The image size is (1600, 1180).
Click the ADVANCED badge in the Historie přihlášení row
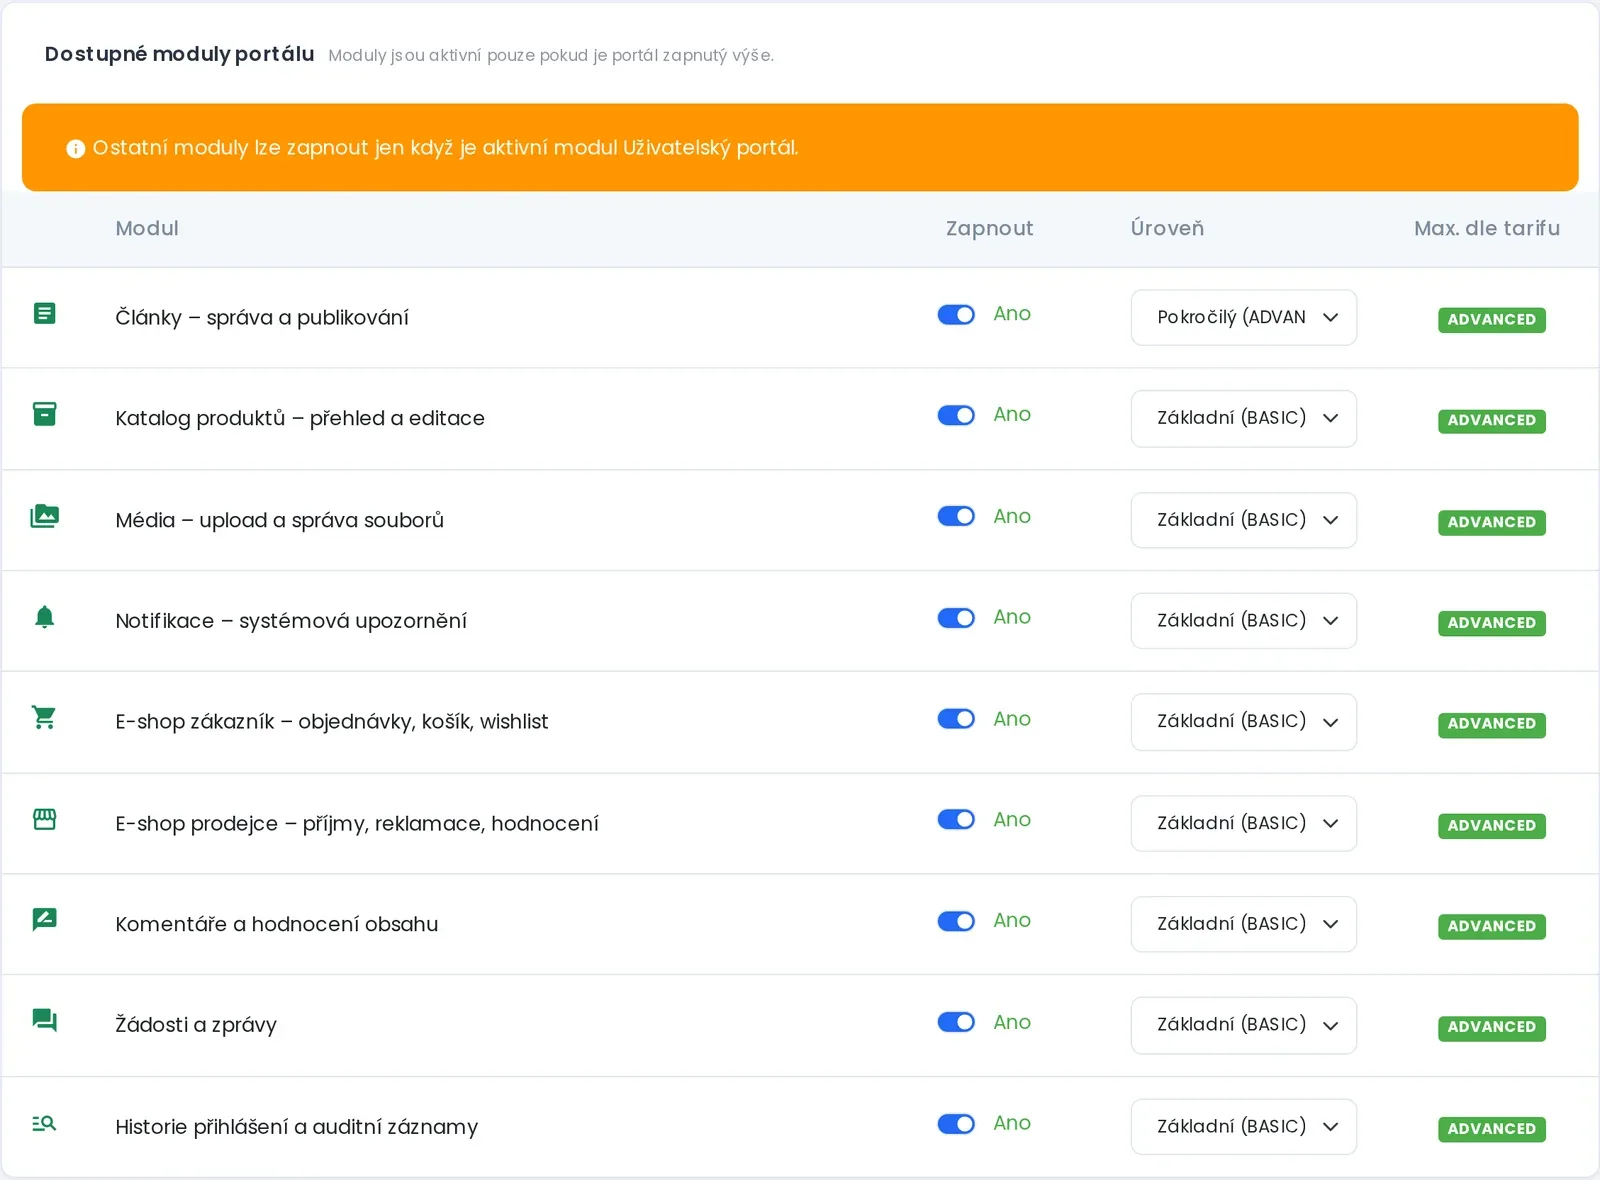point(1491,1129)
